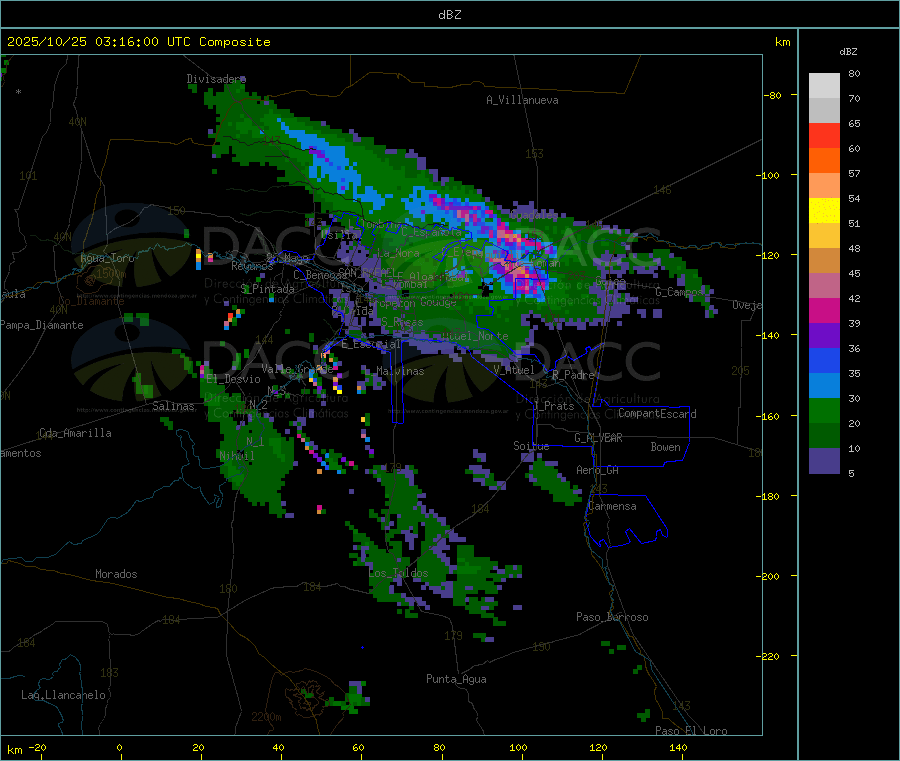The height and width of the screenshot is (761, 900).
Task: Click the 2200m volcano elevation label
Action: [266, 717]
